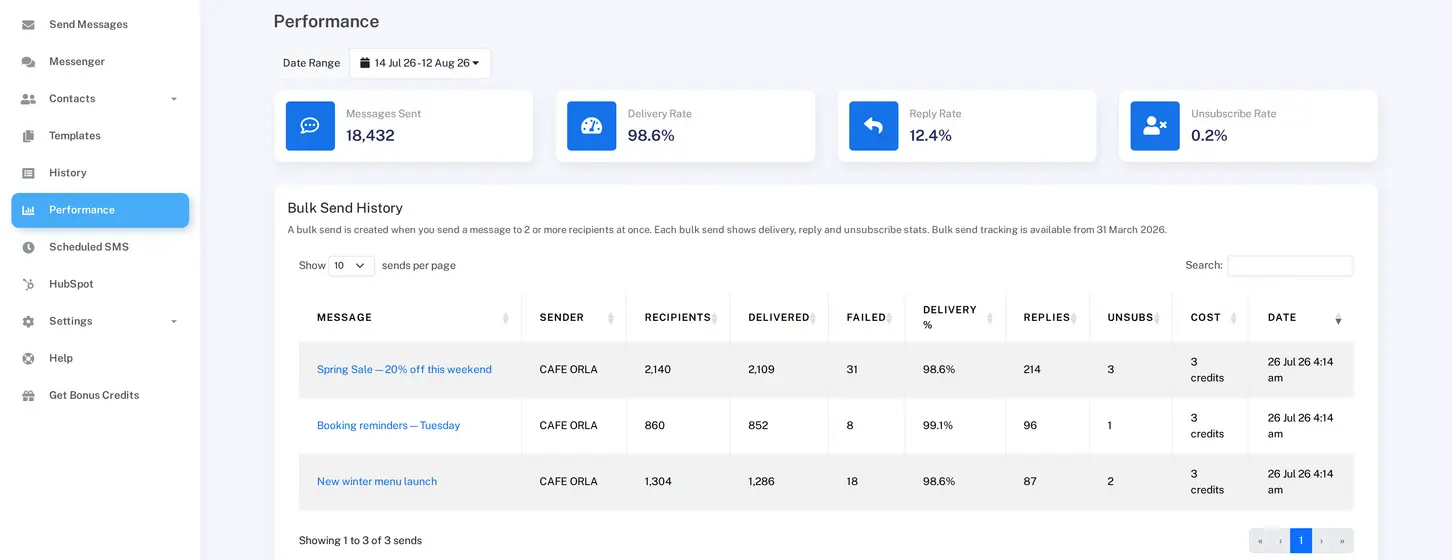Open Spring Sale 20% off message link
The height and width of the screenshot is (560, 1452).
(x=404, y=370)
